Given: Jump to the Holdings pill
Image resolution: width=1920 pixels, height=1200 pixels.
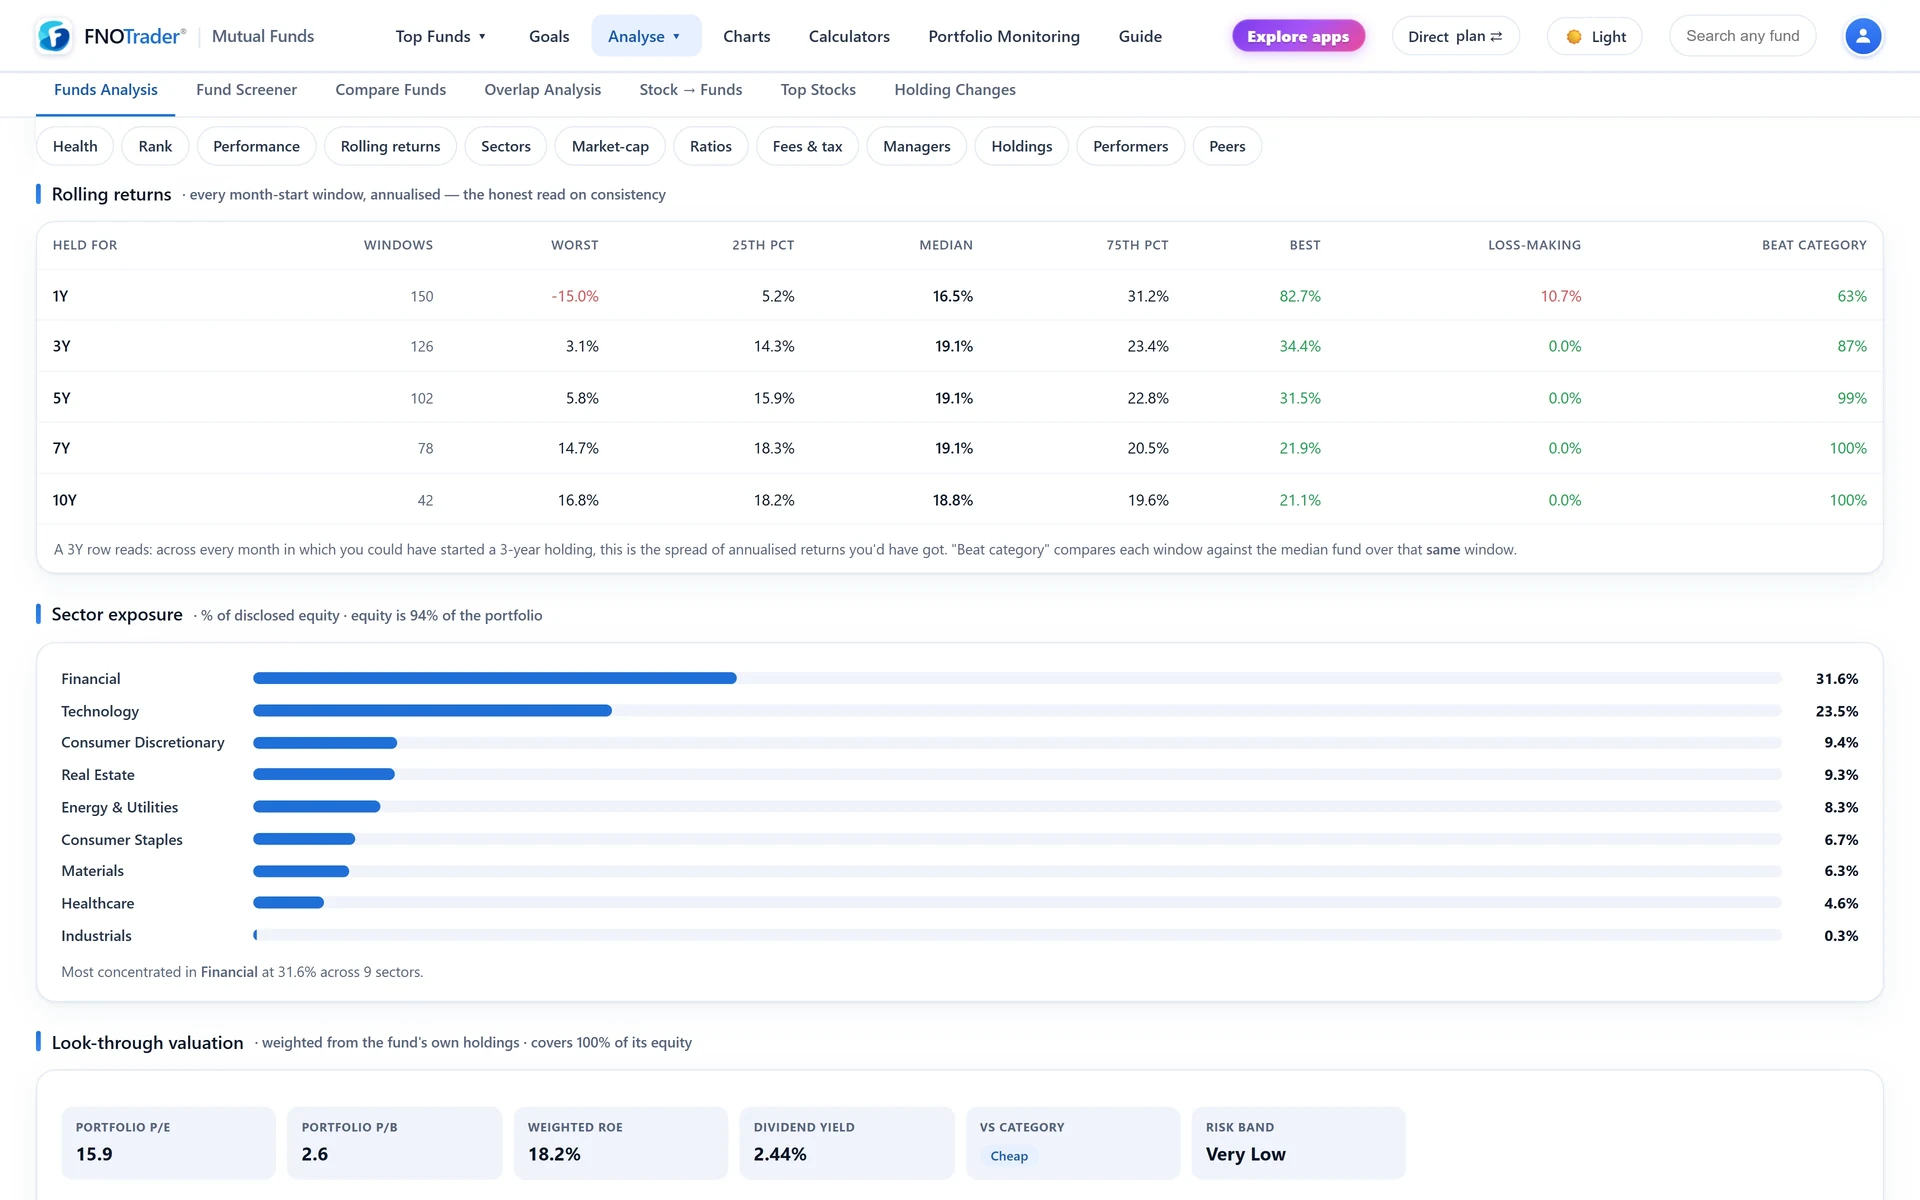Looking at the screenshot, I should coord(1022,146).
